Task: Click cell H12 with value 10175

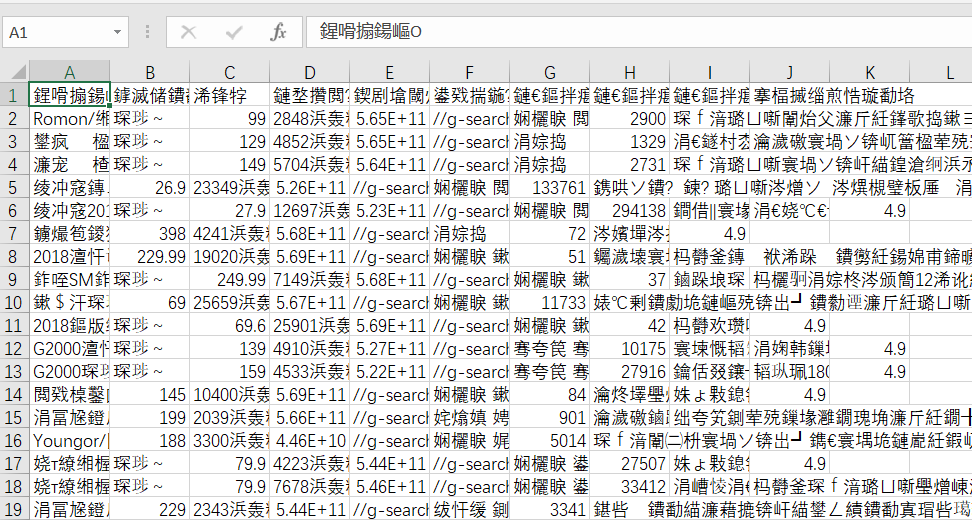Action: coord(629,348)
